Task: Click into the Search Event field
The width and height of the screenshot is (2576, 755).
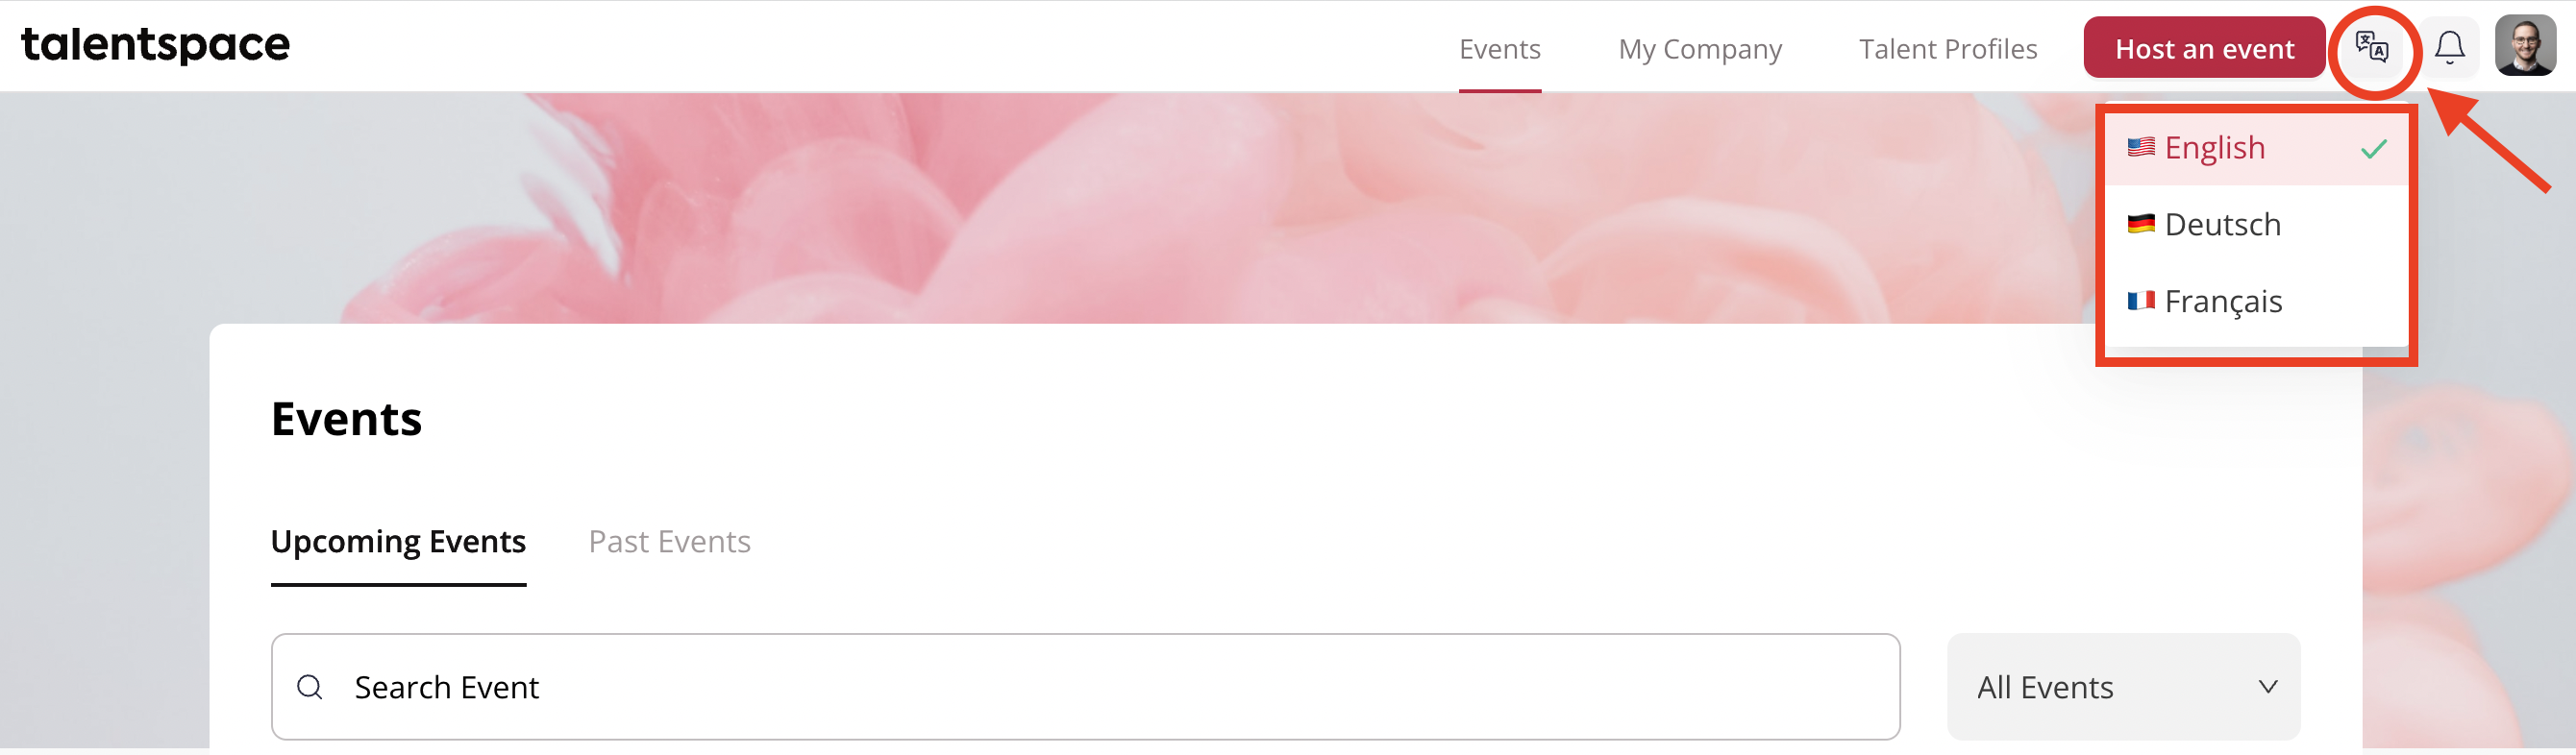Action: click(x=1085, y=687)
